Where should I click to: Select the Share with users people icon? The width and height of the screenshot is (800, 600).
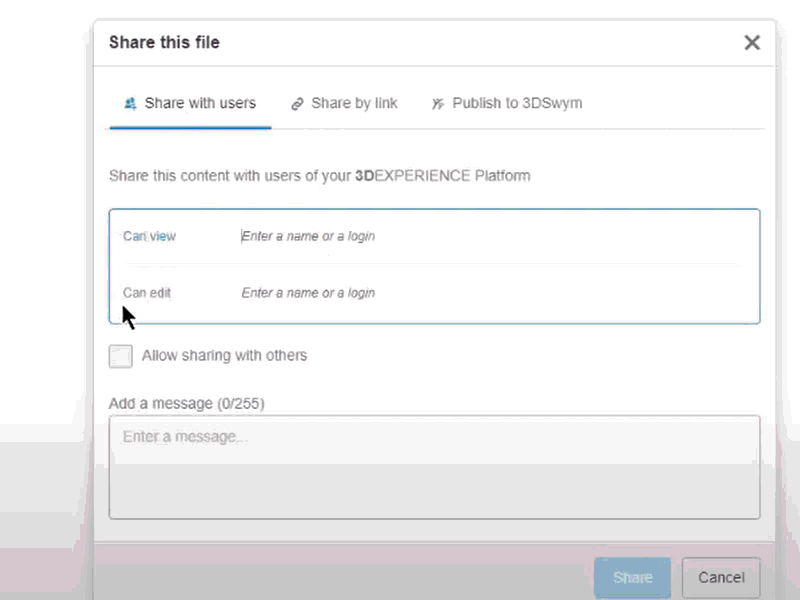point(129,102)
